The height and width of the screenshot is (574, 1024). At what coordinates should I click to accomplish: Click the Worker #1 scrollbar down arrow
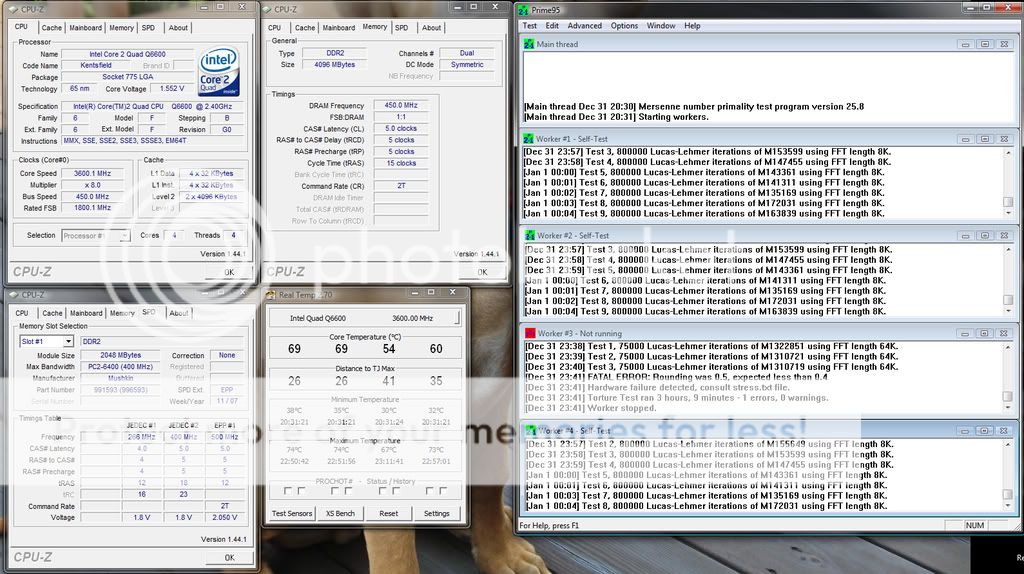click(x=1008, y=213)
